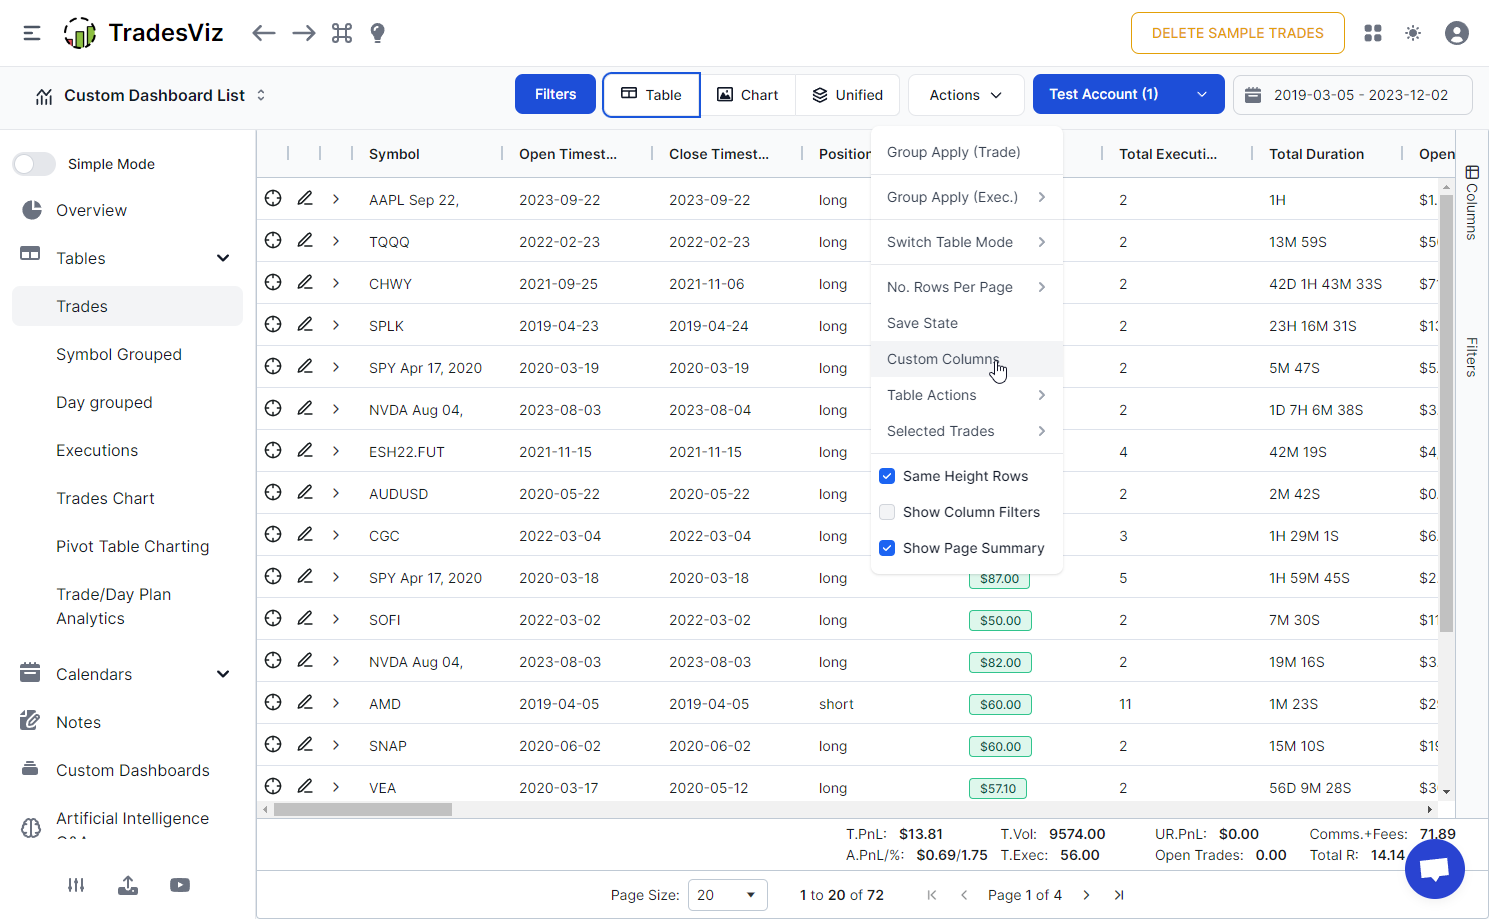Click the Delete Sample Trades button
The height and width of the screenshot is (919, 1489).
[x=1238, y=33]
